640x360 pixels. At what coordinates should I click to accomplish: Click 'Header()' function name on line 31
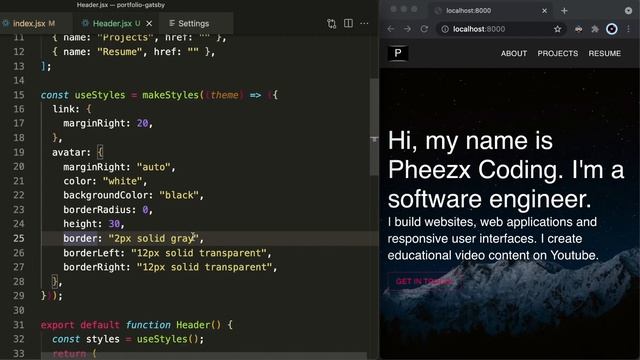198,325
